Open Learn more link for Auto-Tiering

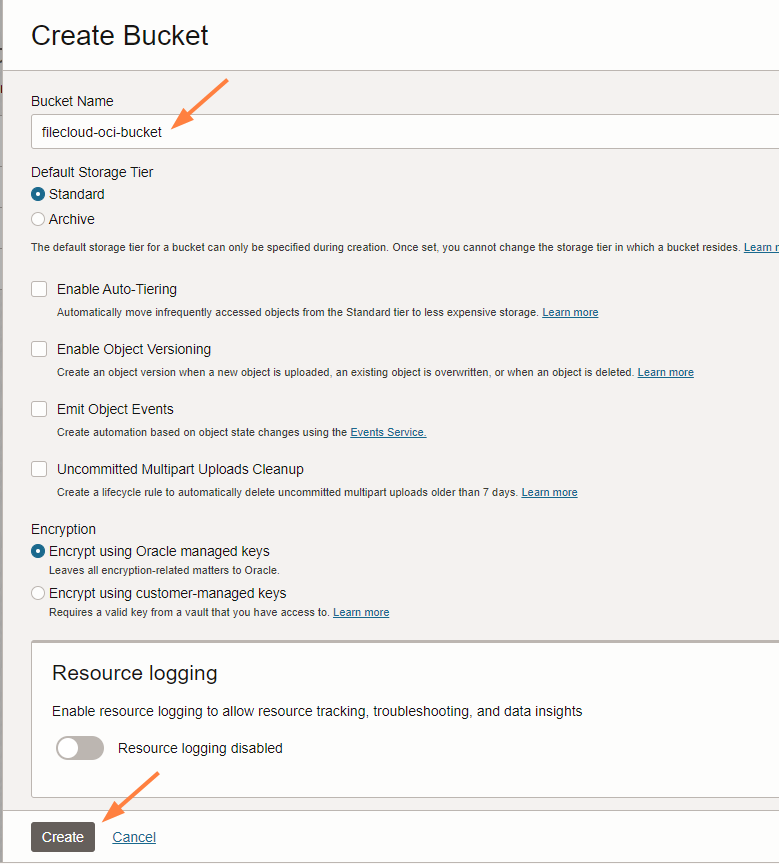pyautogui.click(x=570, y=312)
